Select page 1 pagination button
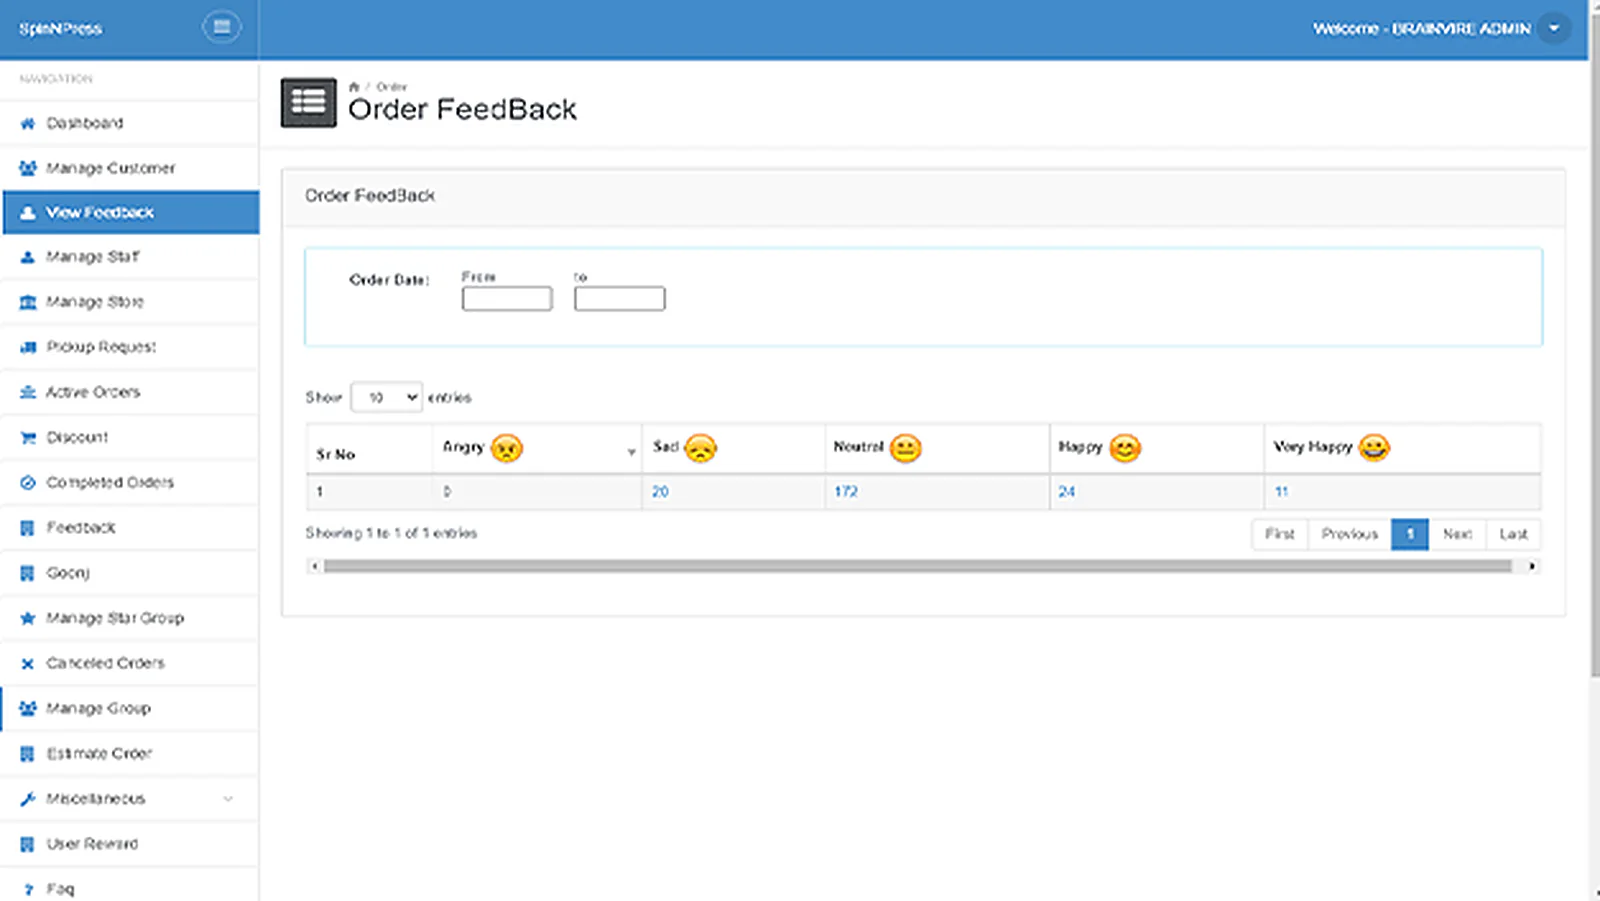Image resolution: width=1600 pixels, height=901 pixels. (x=1410, y=534)
